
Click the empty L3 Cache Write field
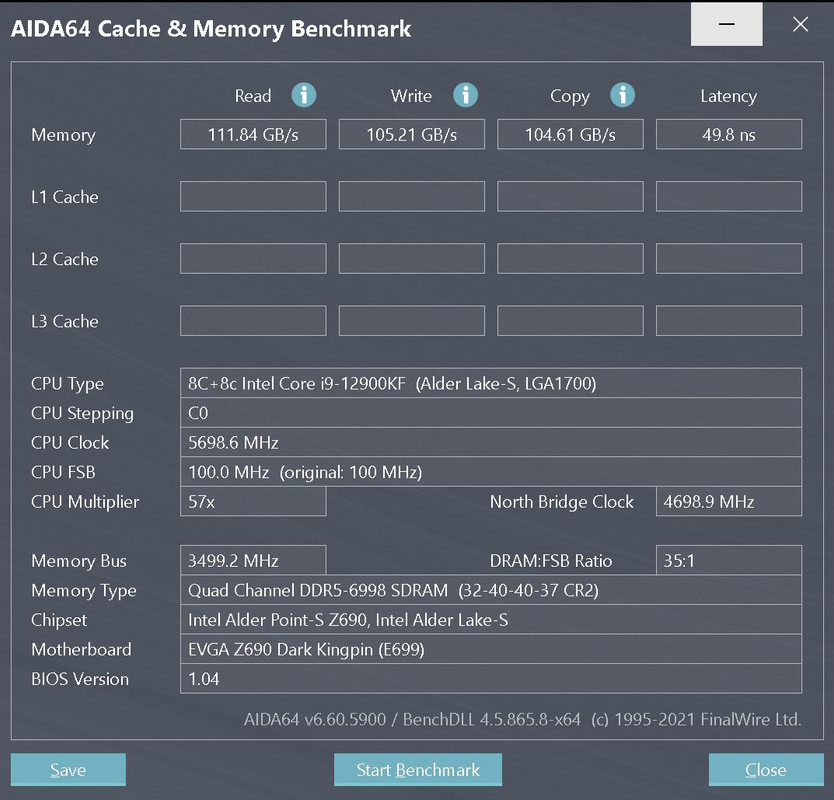coord(412,321)
